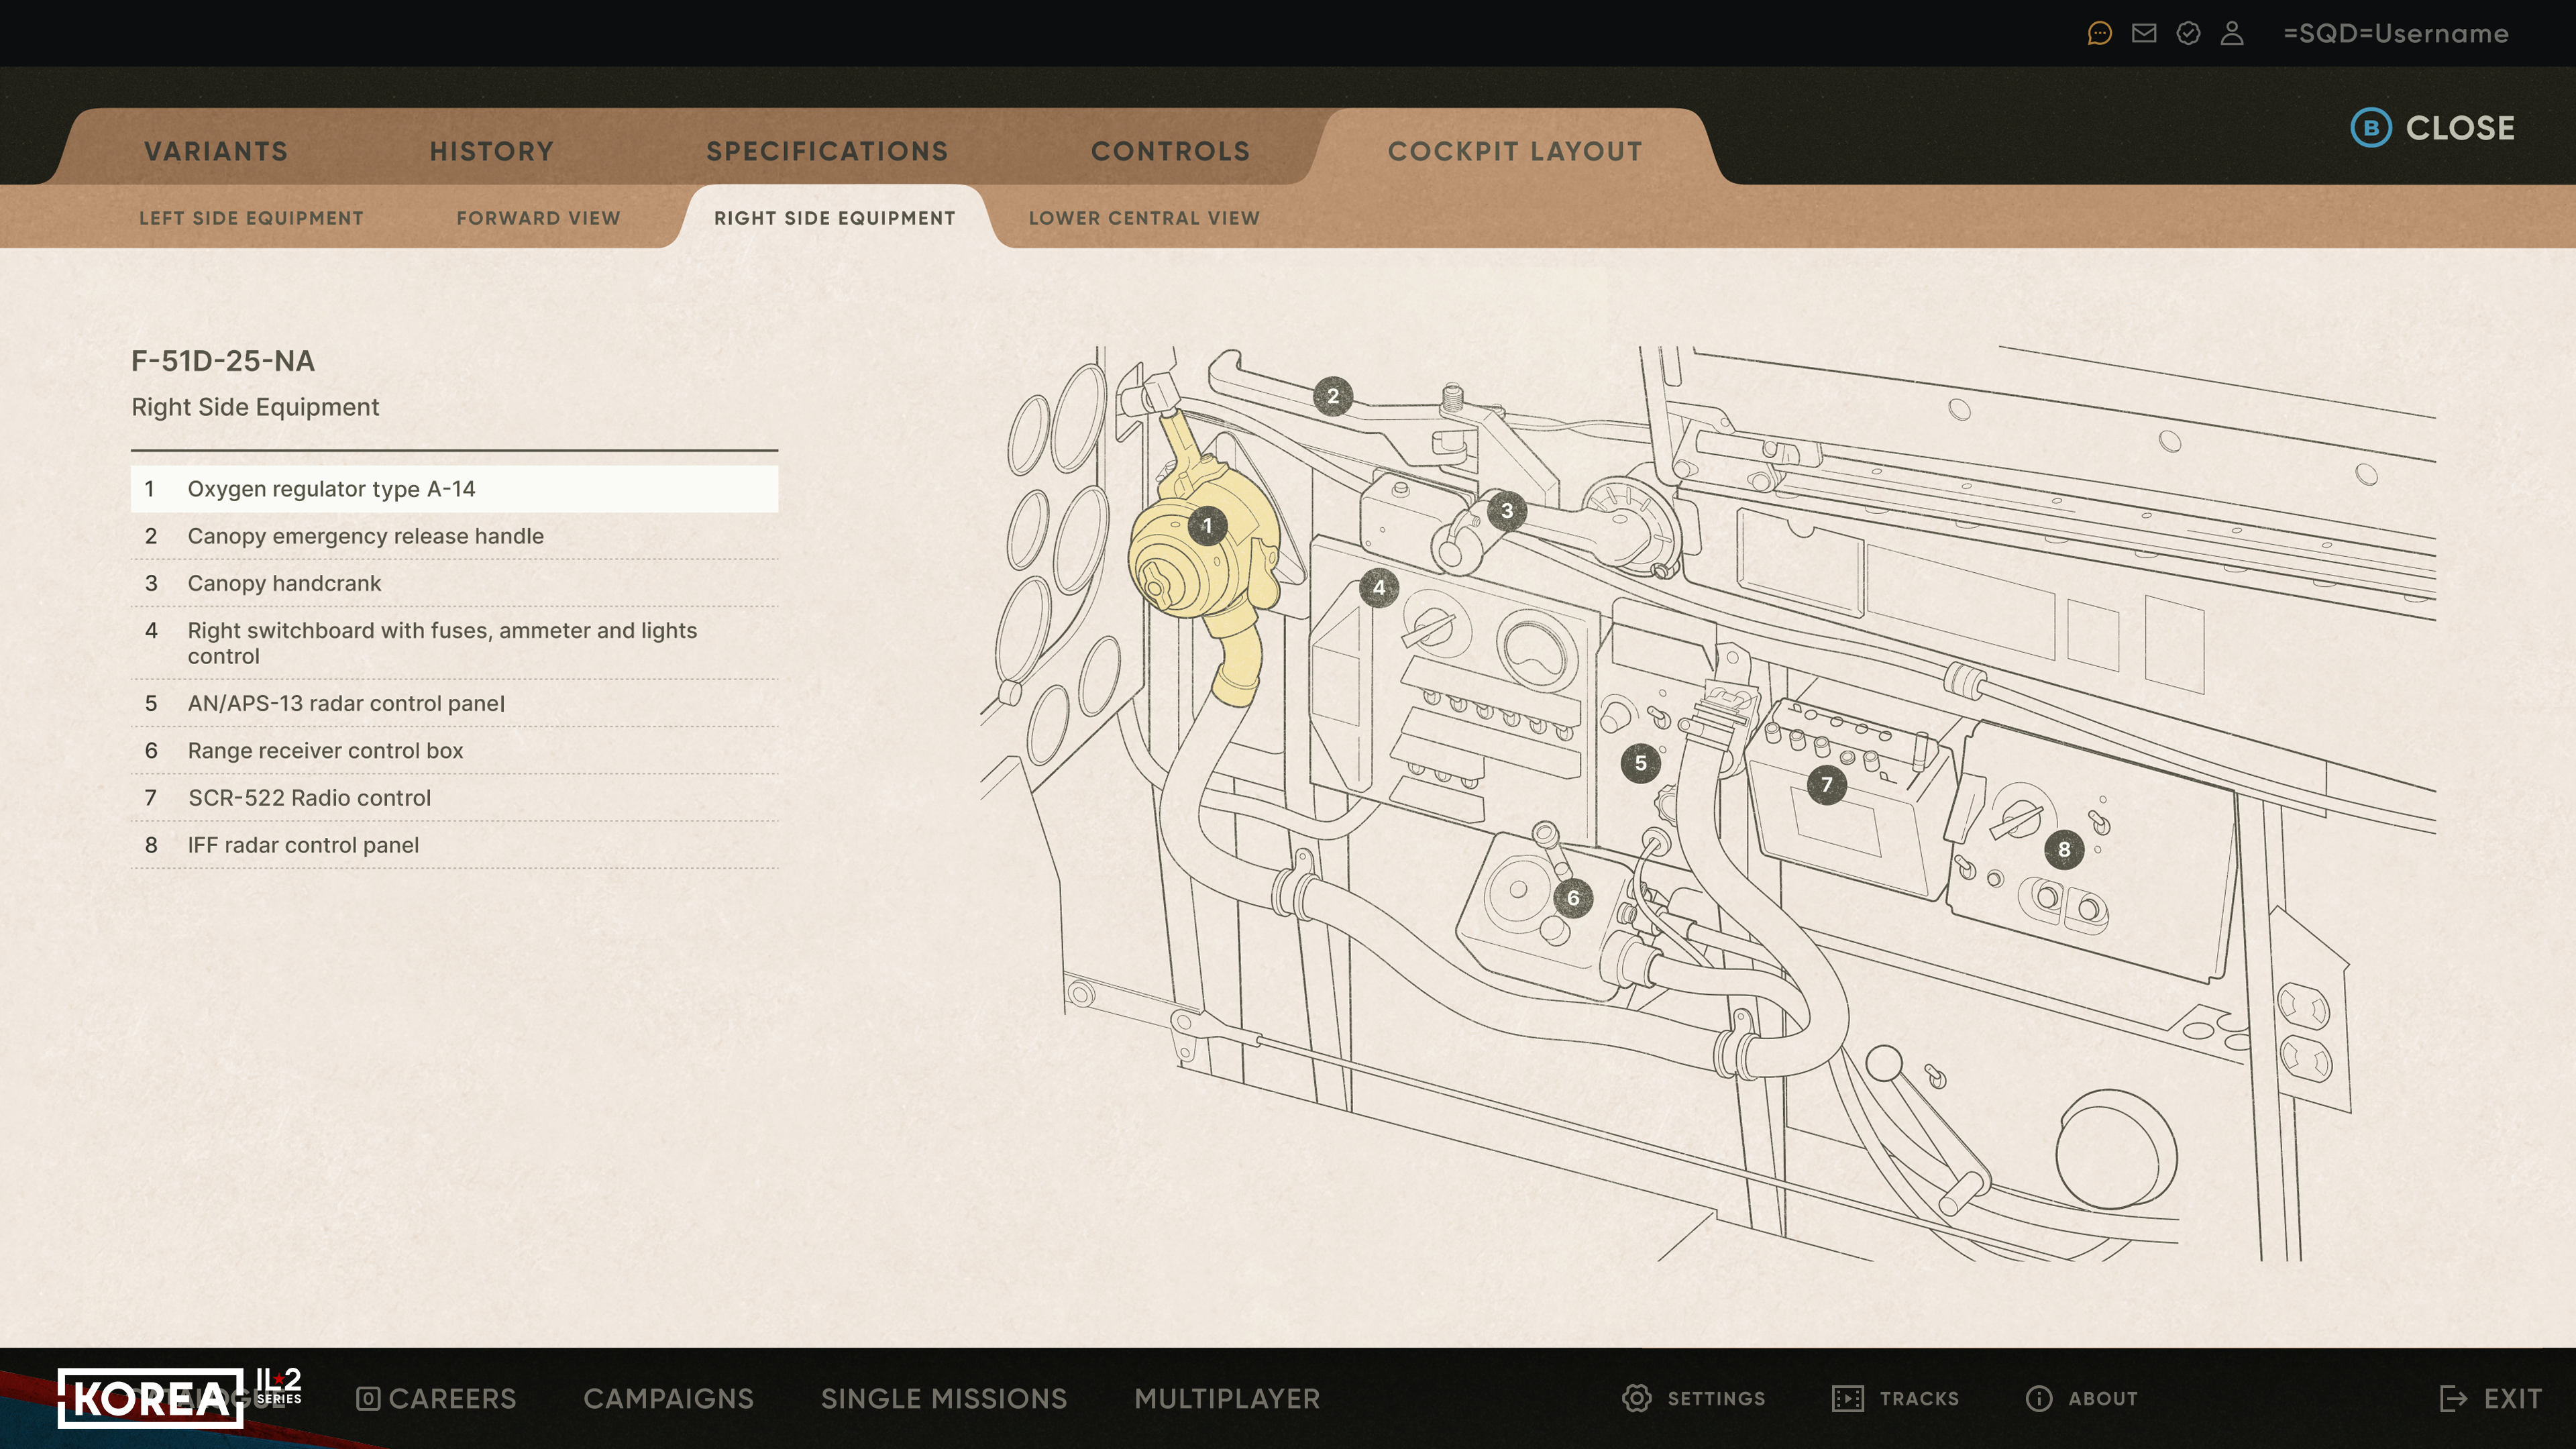This screenshot has height=1449, width=2576.
Task: Select diagram marker 5 radar panel
Action: click(x=1640, y=763)
